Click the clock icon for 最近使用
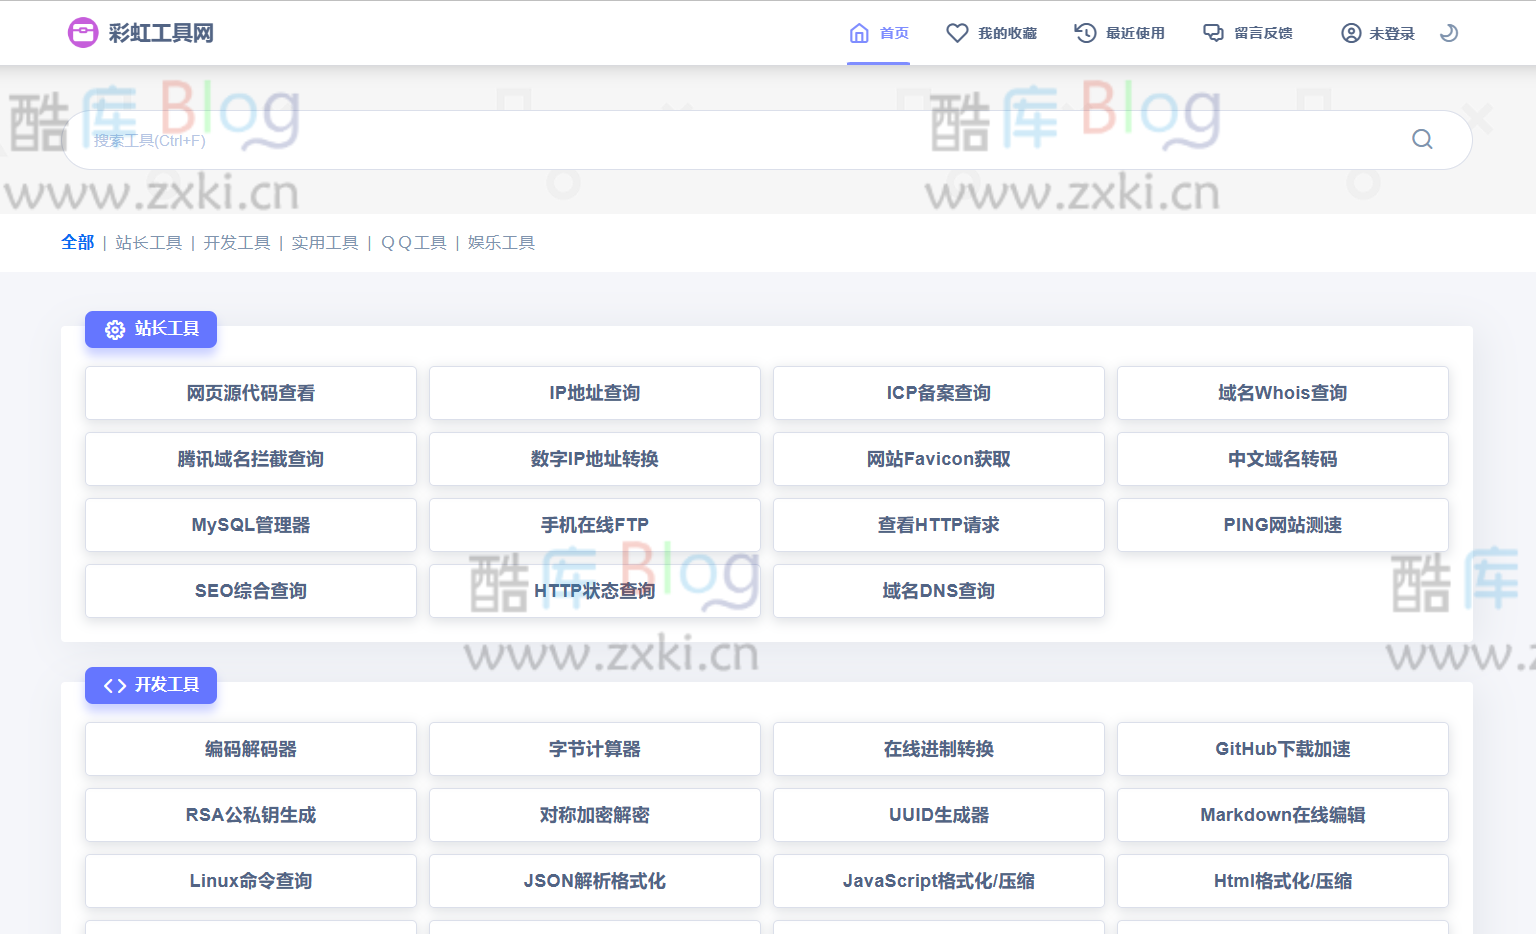Image resolution: width=1536 pixels, height=934 pixels. coord(1084,32)
